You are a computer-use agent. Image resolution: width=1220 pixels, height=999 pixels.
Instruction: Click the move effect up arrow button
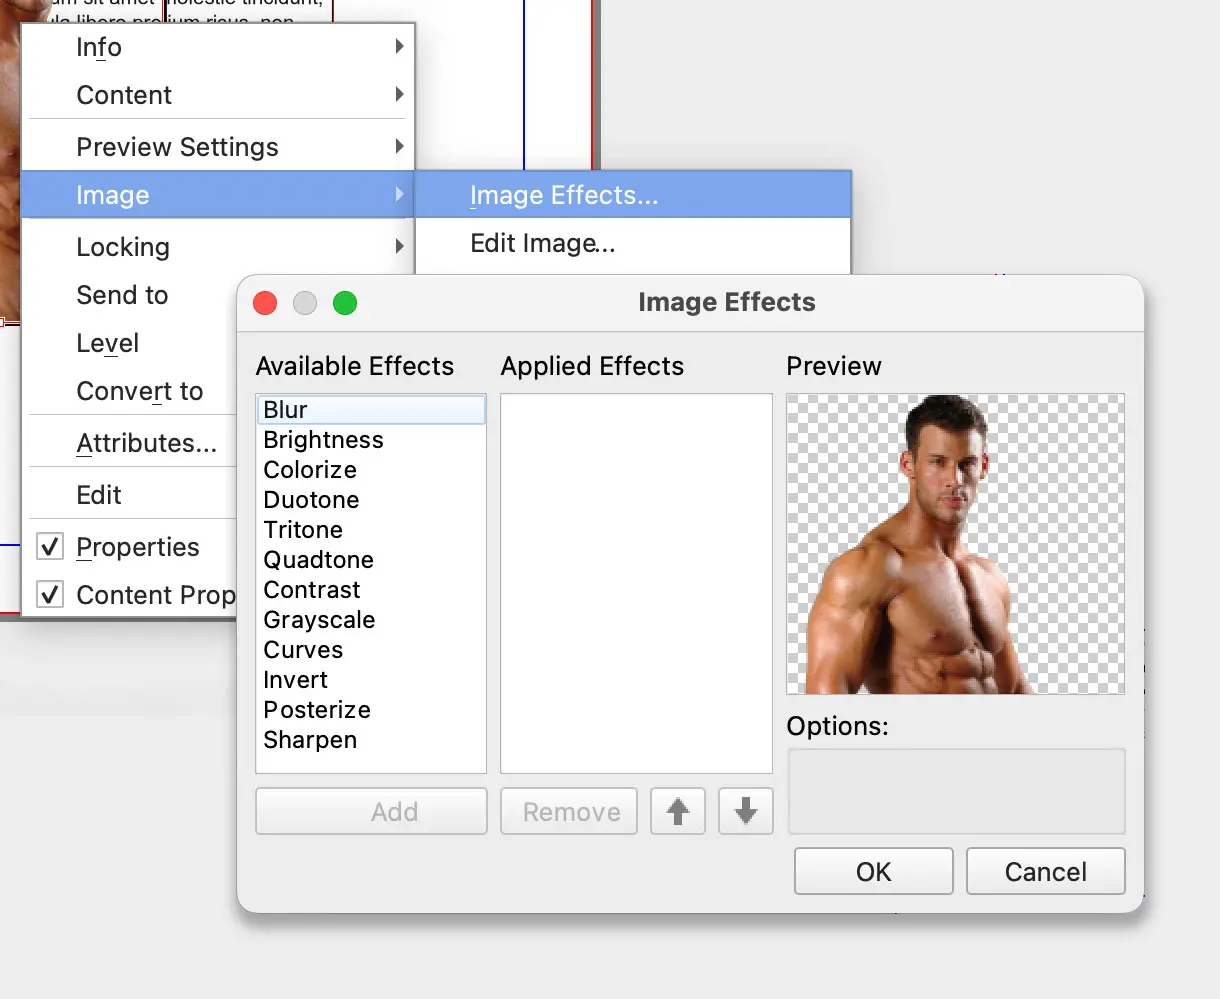[678, 811]
